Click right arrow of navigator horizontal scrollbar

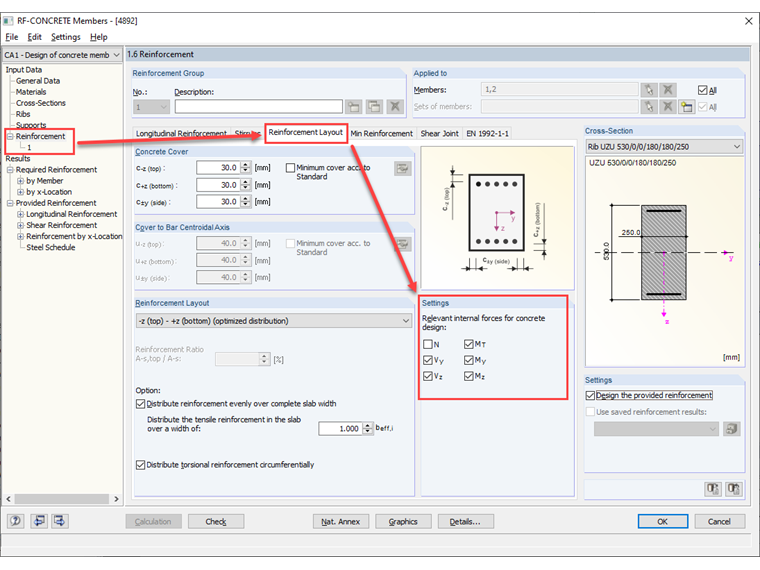[x=116, y=499]
